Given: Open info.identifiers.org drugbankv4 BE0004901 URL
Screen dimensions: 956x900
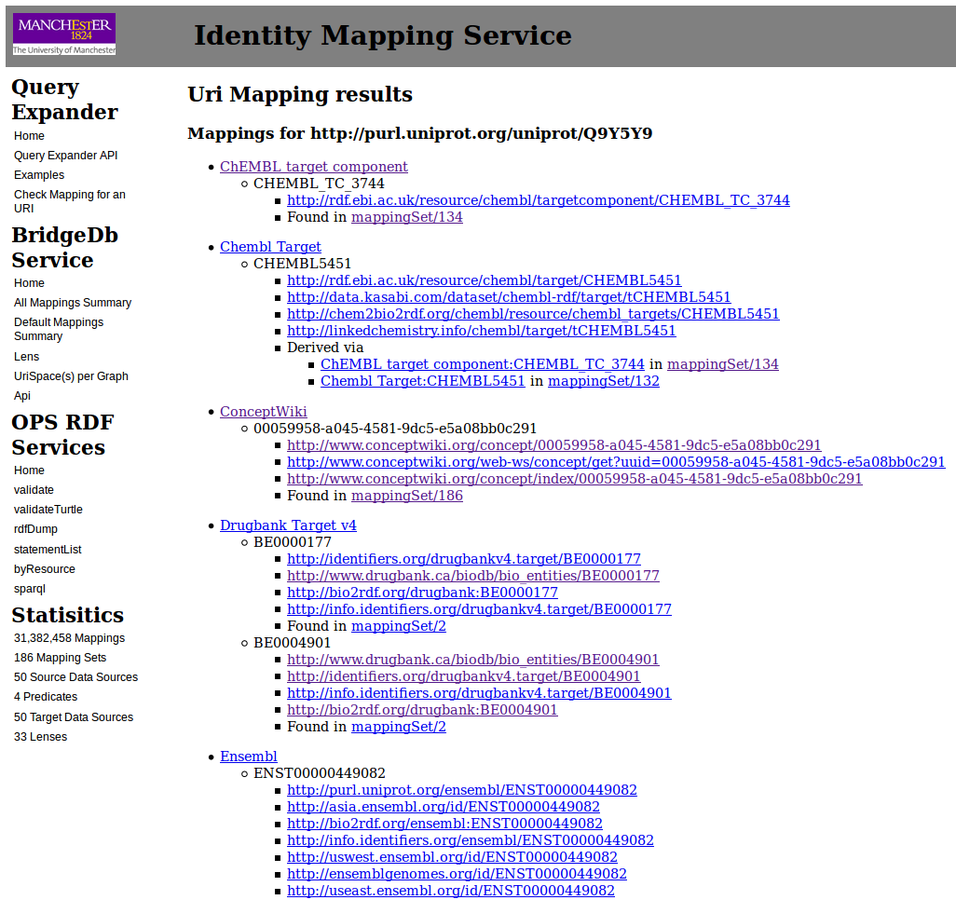Looking at the screenshot, I should (479, 693).
